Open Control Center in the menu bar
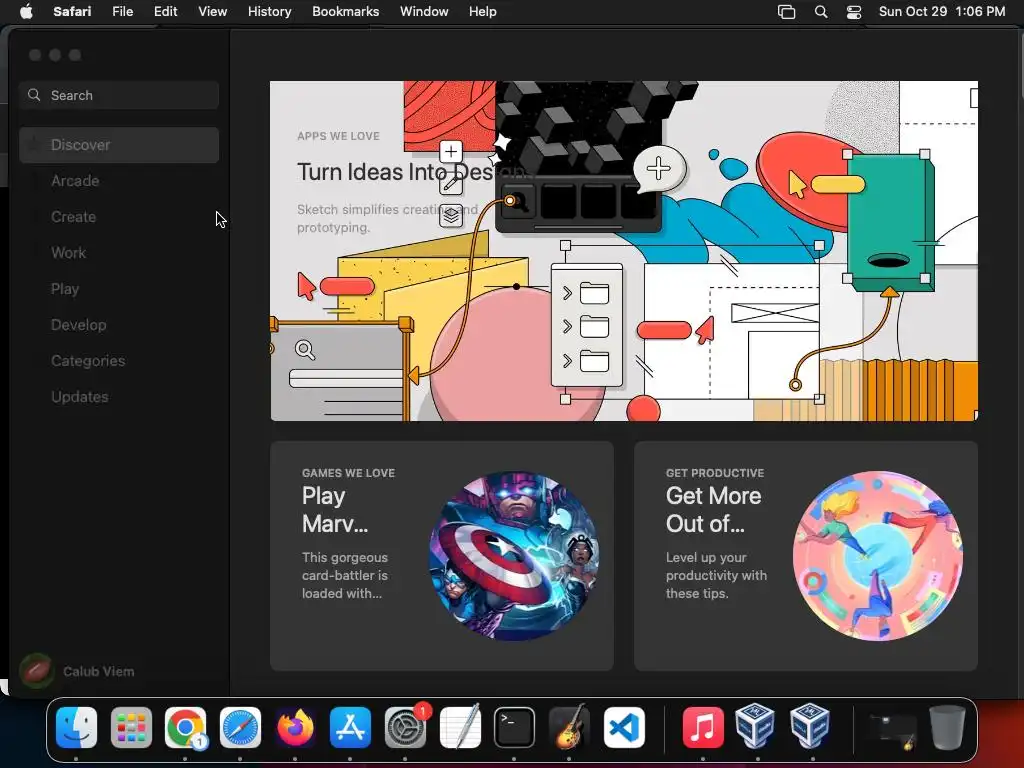 tap(854, 12)
